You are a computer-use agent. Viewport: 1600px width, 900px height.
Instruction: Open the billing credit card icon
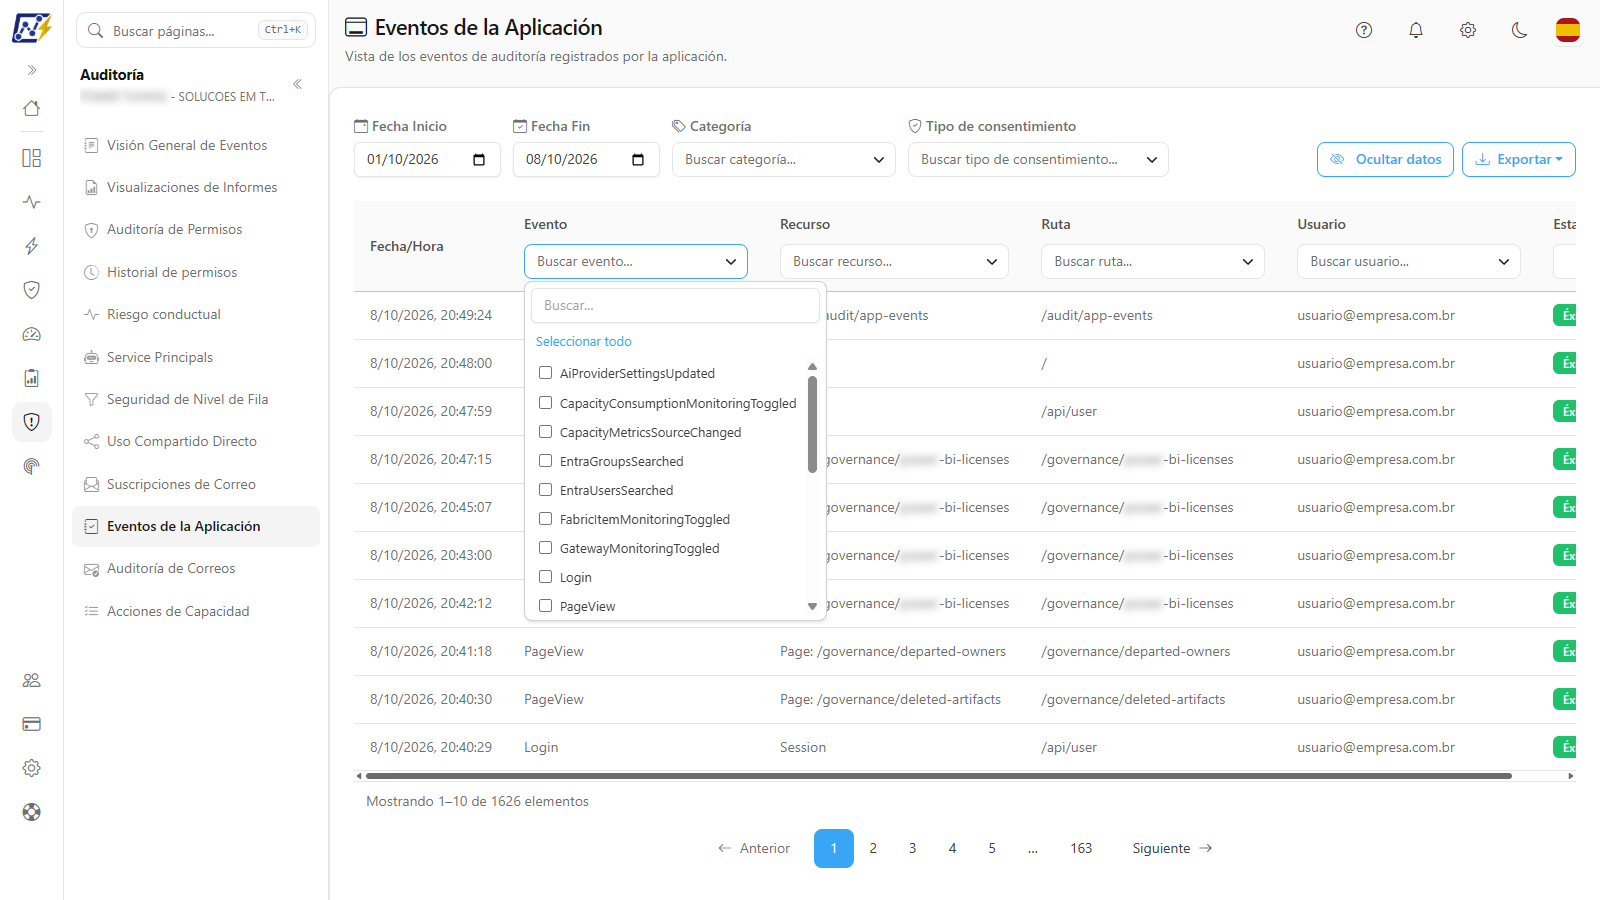[32, 724]
